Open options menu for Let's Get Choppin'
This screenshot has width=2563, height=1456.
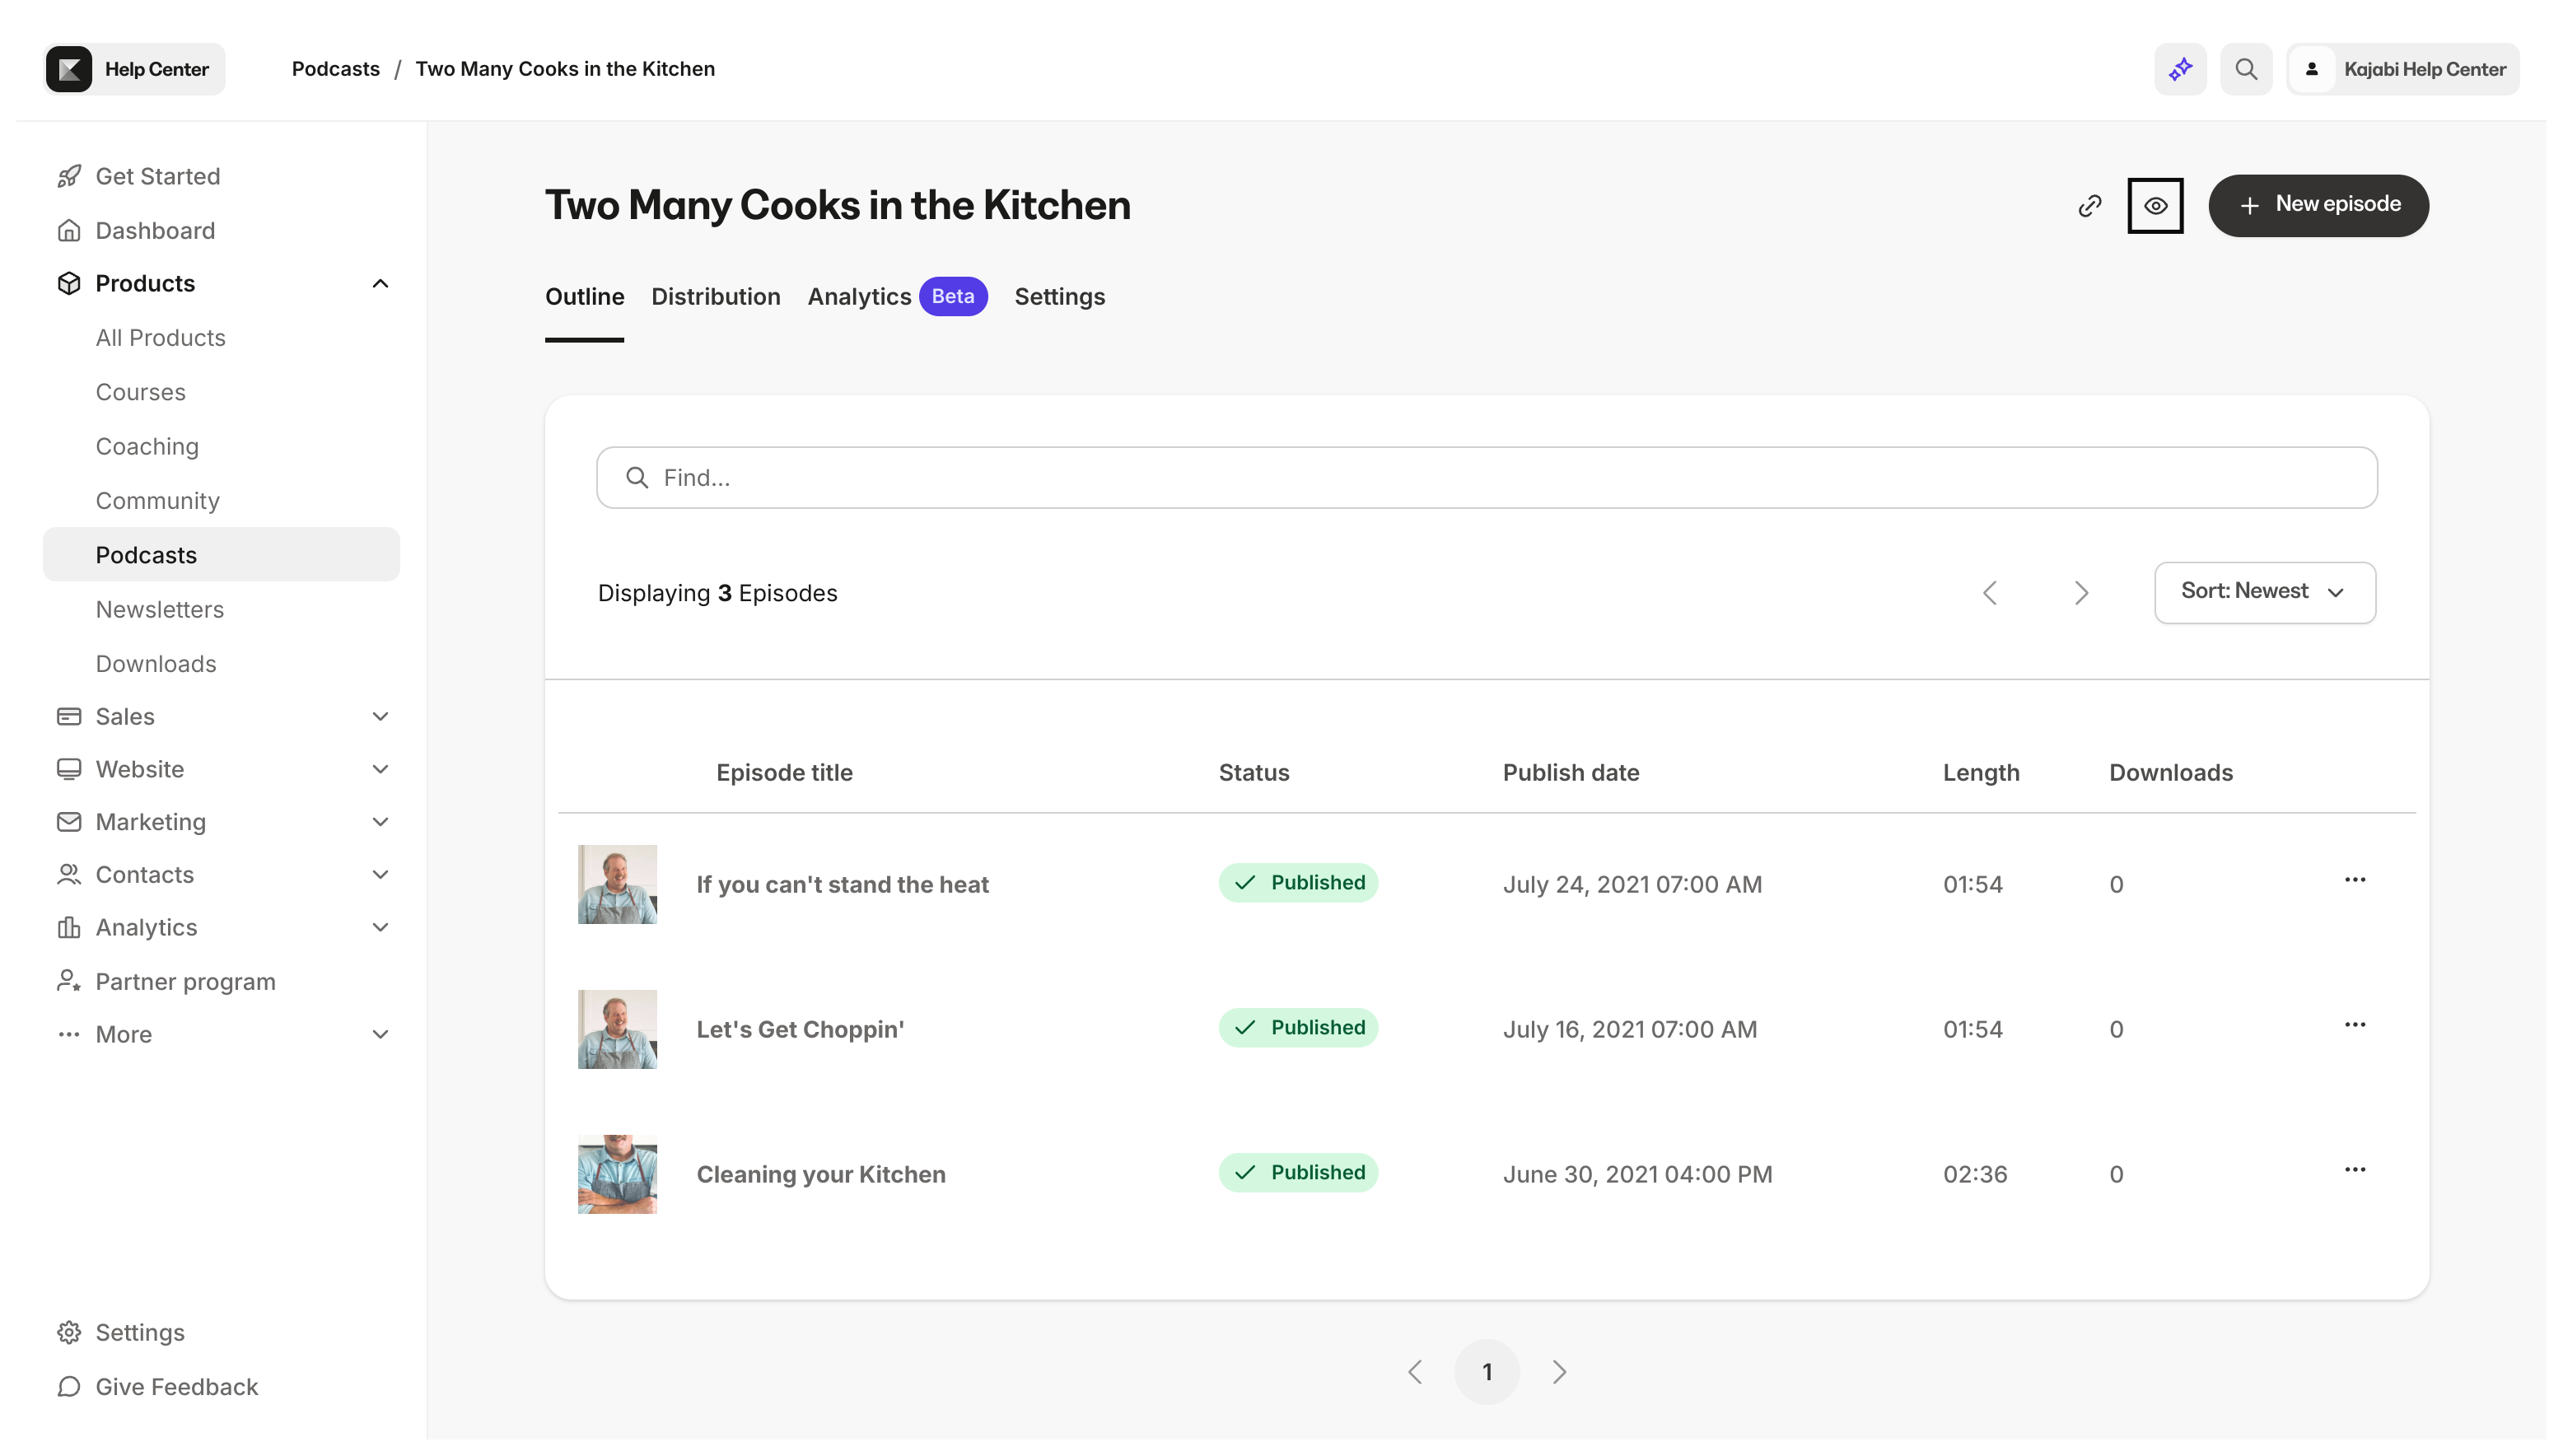(2354, 1025)
